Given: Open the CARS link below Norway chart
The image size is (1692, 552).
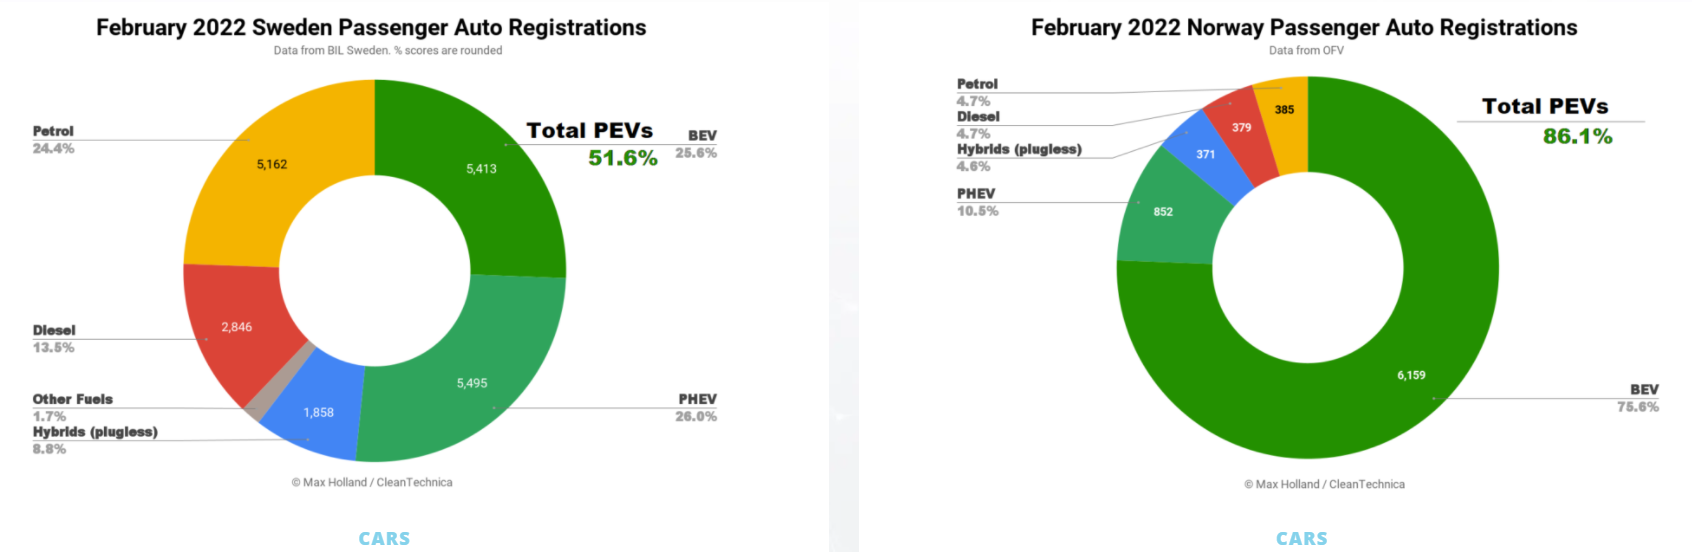Looking at the screenshot, I should (1301, 538).
